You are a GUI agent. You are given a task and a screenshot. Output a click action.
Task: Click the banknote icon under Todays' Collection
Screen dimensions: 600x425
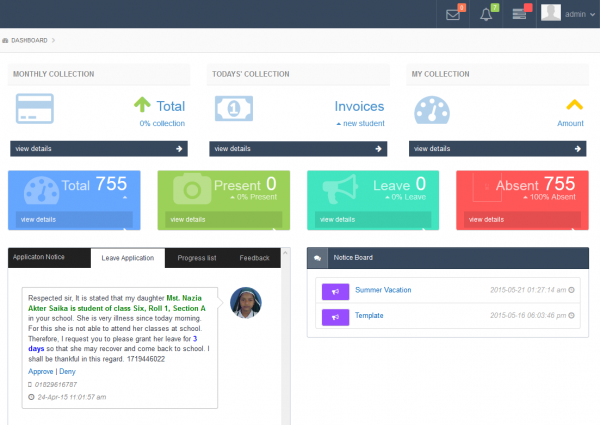tap(234, 109)
